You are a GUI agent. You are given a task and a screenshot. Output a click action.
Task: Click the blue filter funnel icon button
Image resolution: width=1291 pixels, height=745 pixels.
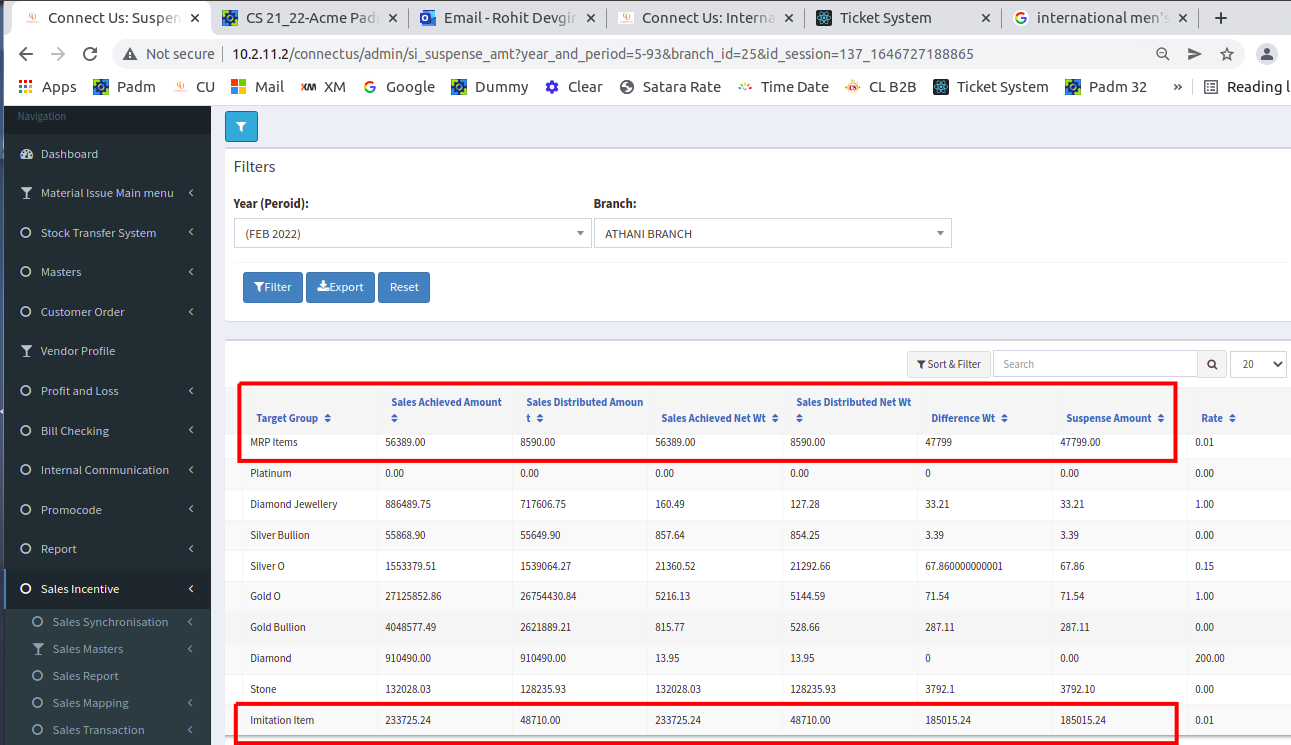(242, 127)
